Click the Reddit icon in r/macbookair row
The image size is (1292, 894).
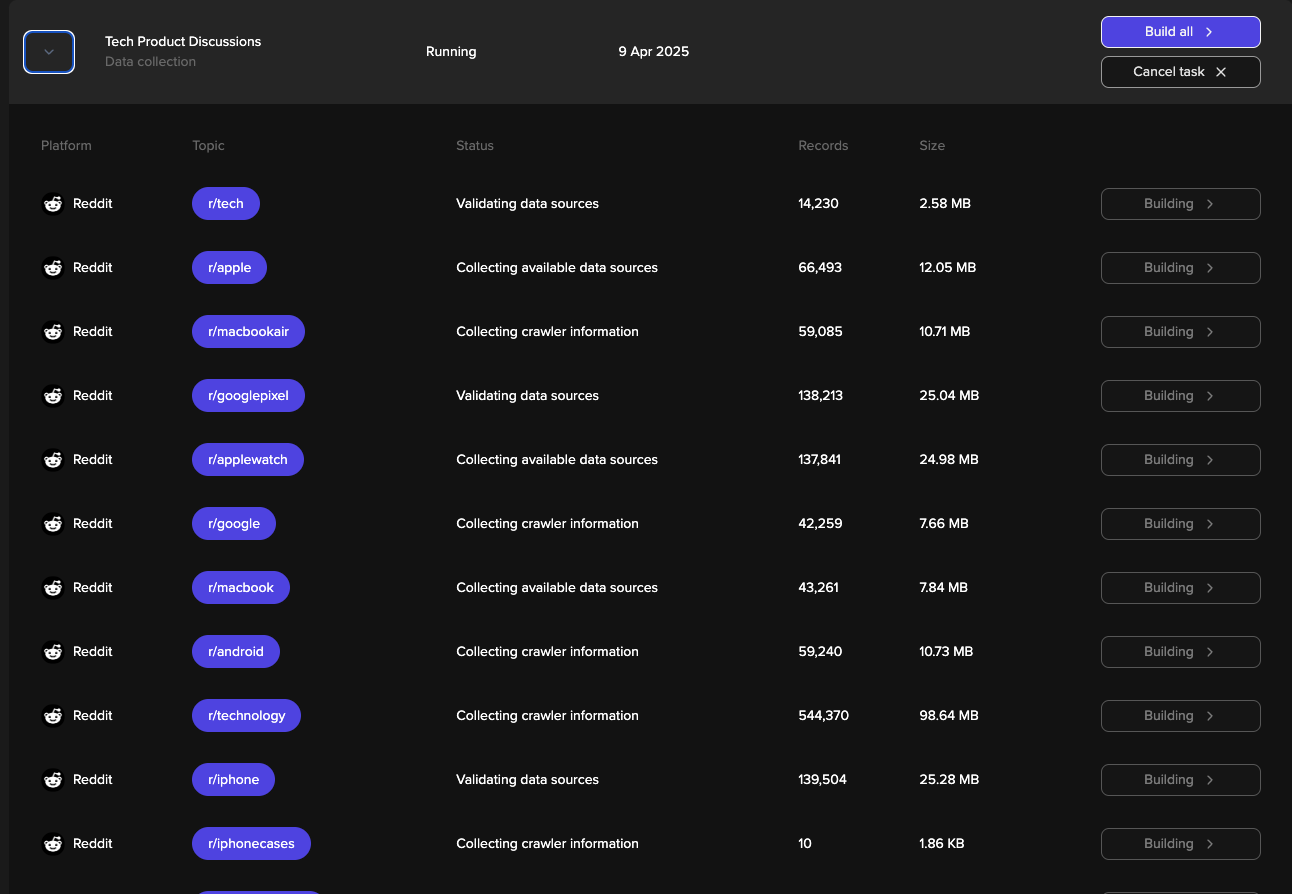pos(53,332)
